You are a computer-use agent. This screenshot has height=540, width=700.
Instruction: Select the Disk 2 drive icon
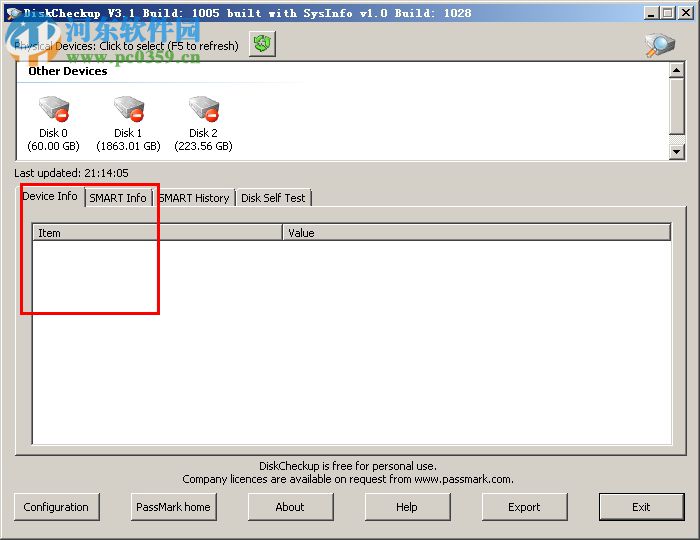pos(204,108)
